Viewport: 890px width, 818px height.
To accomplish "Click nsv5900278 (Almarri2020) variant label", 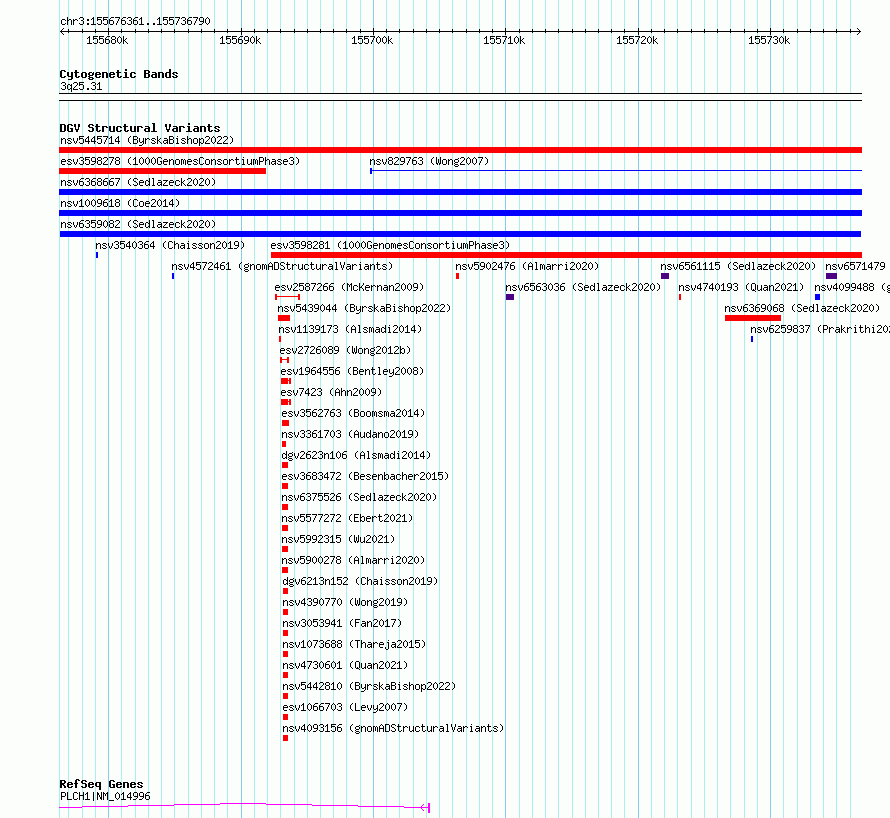I will pos(353,560).
